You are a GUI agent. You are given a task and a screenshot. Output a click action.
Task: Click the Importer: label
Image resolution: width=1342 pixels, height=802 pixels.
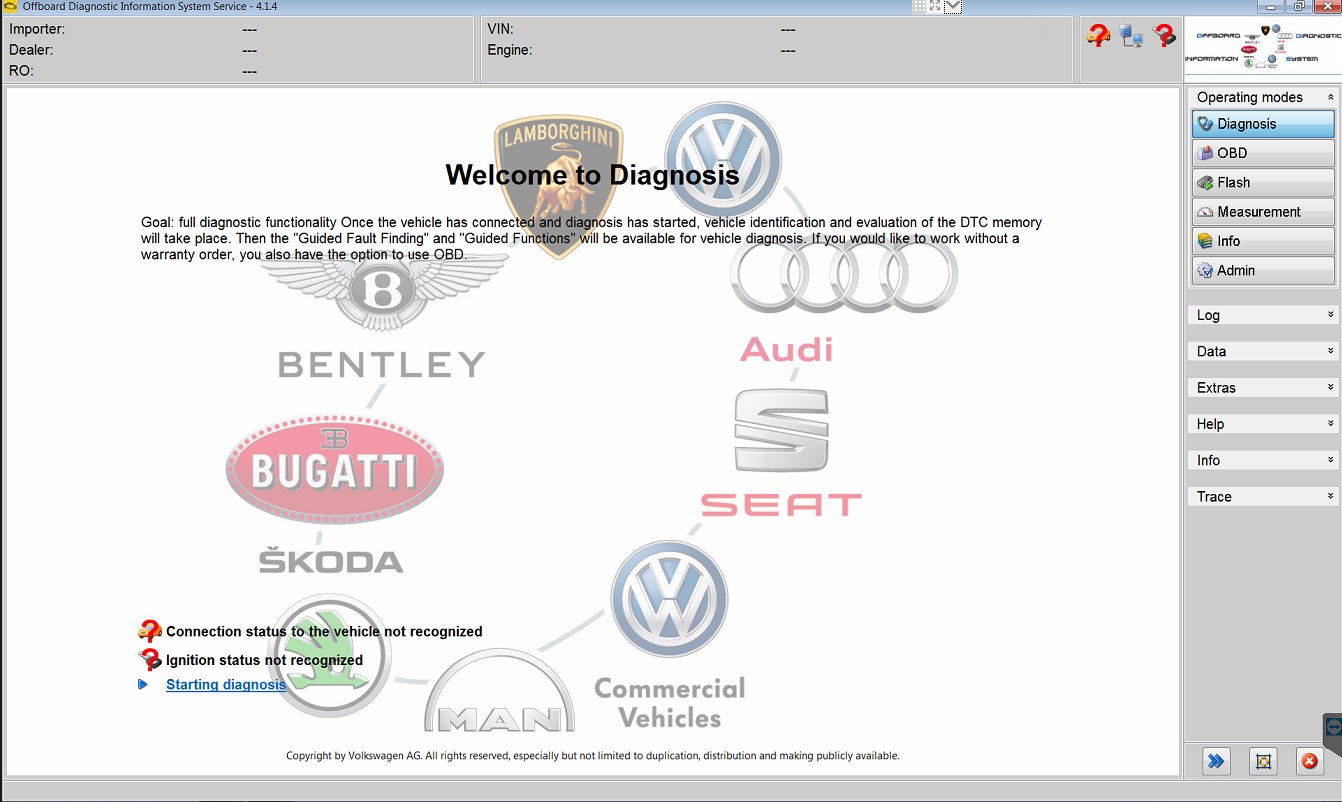(x=37, y=29)
